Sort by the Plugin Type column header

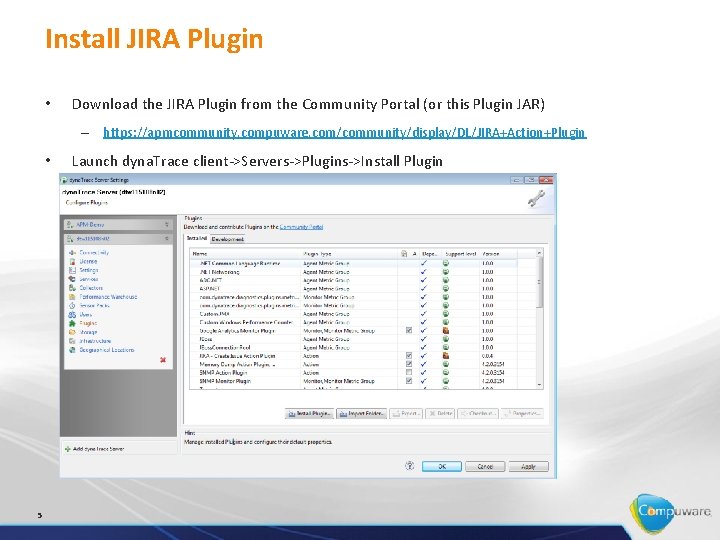(349, 253)
